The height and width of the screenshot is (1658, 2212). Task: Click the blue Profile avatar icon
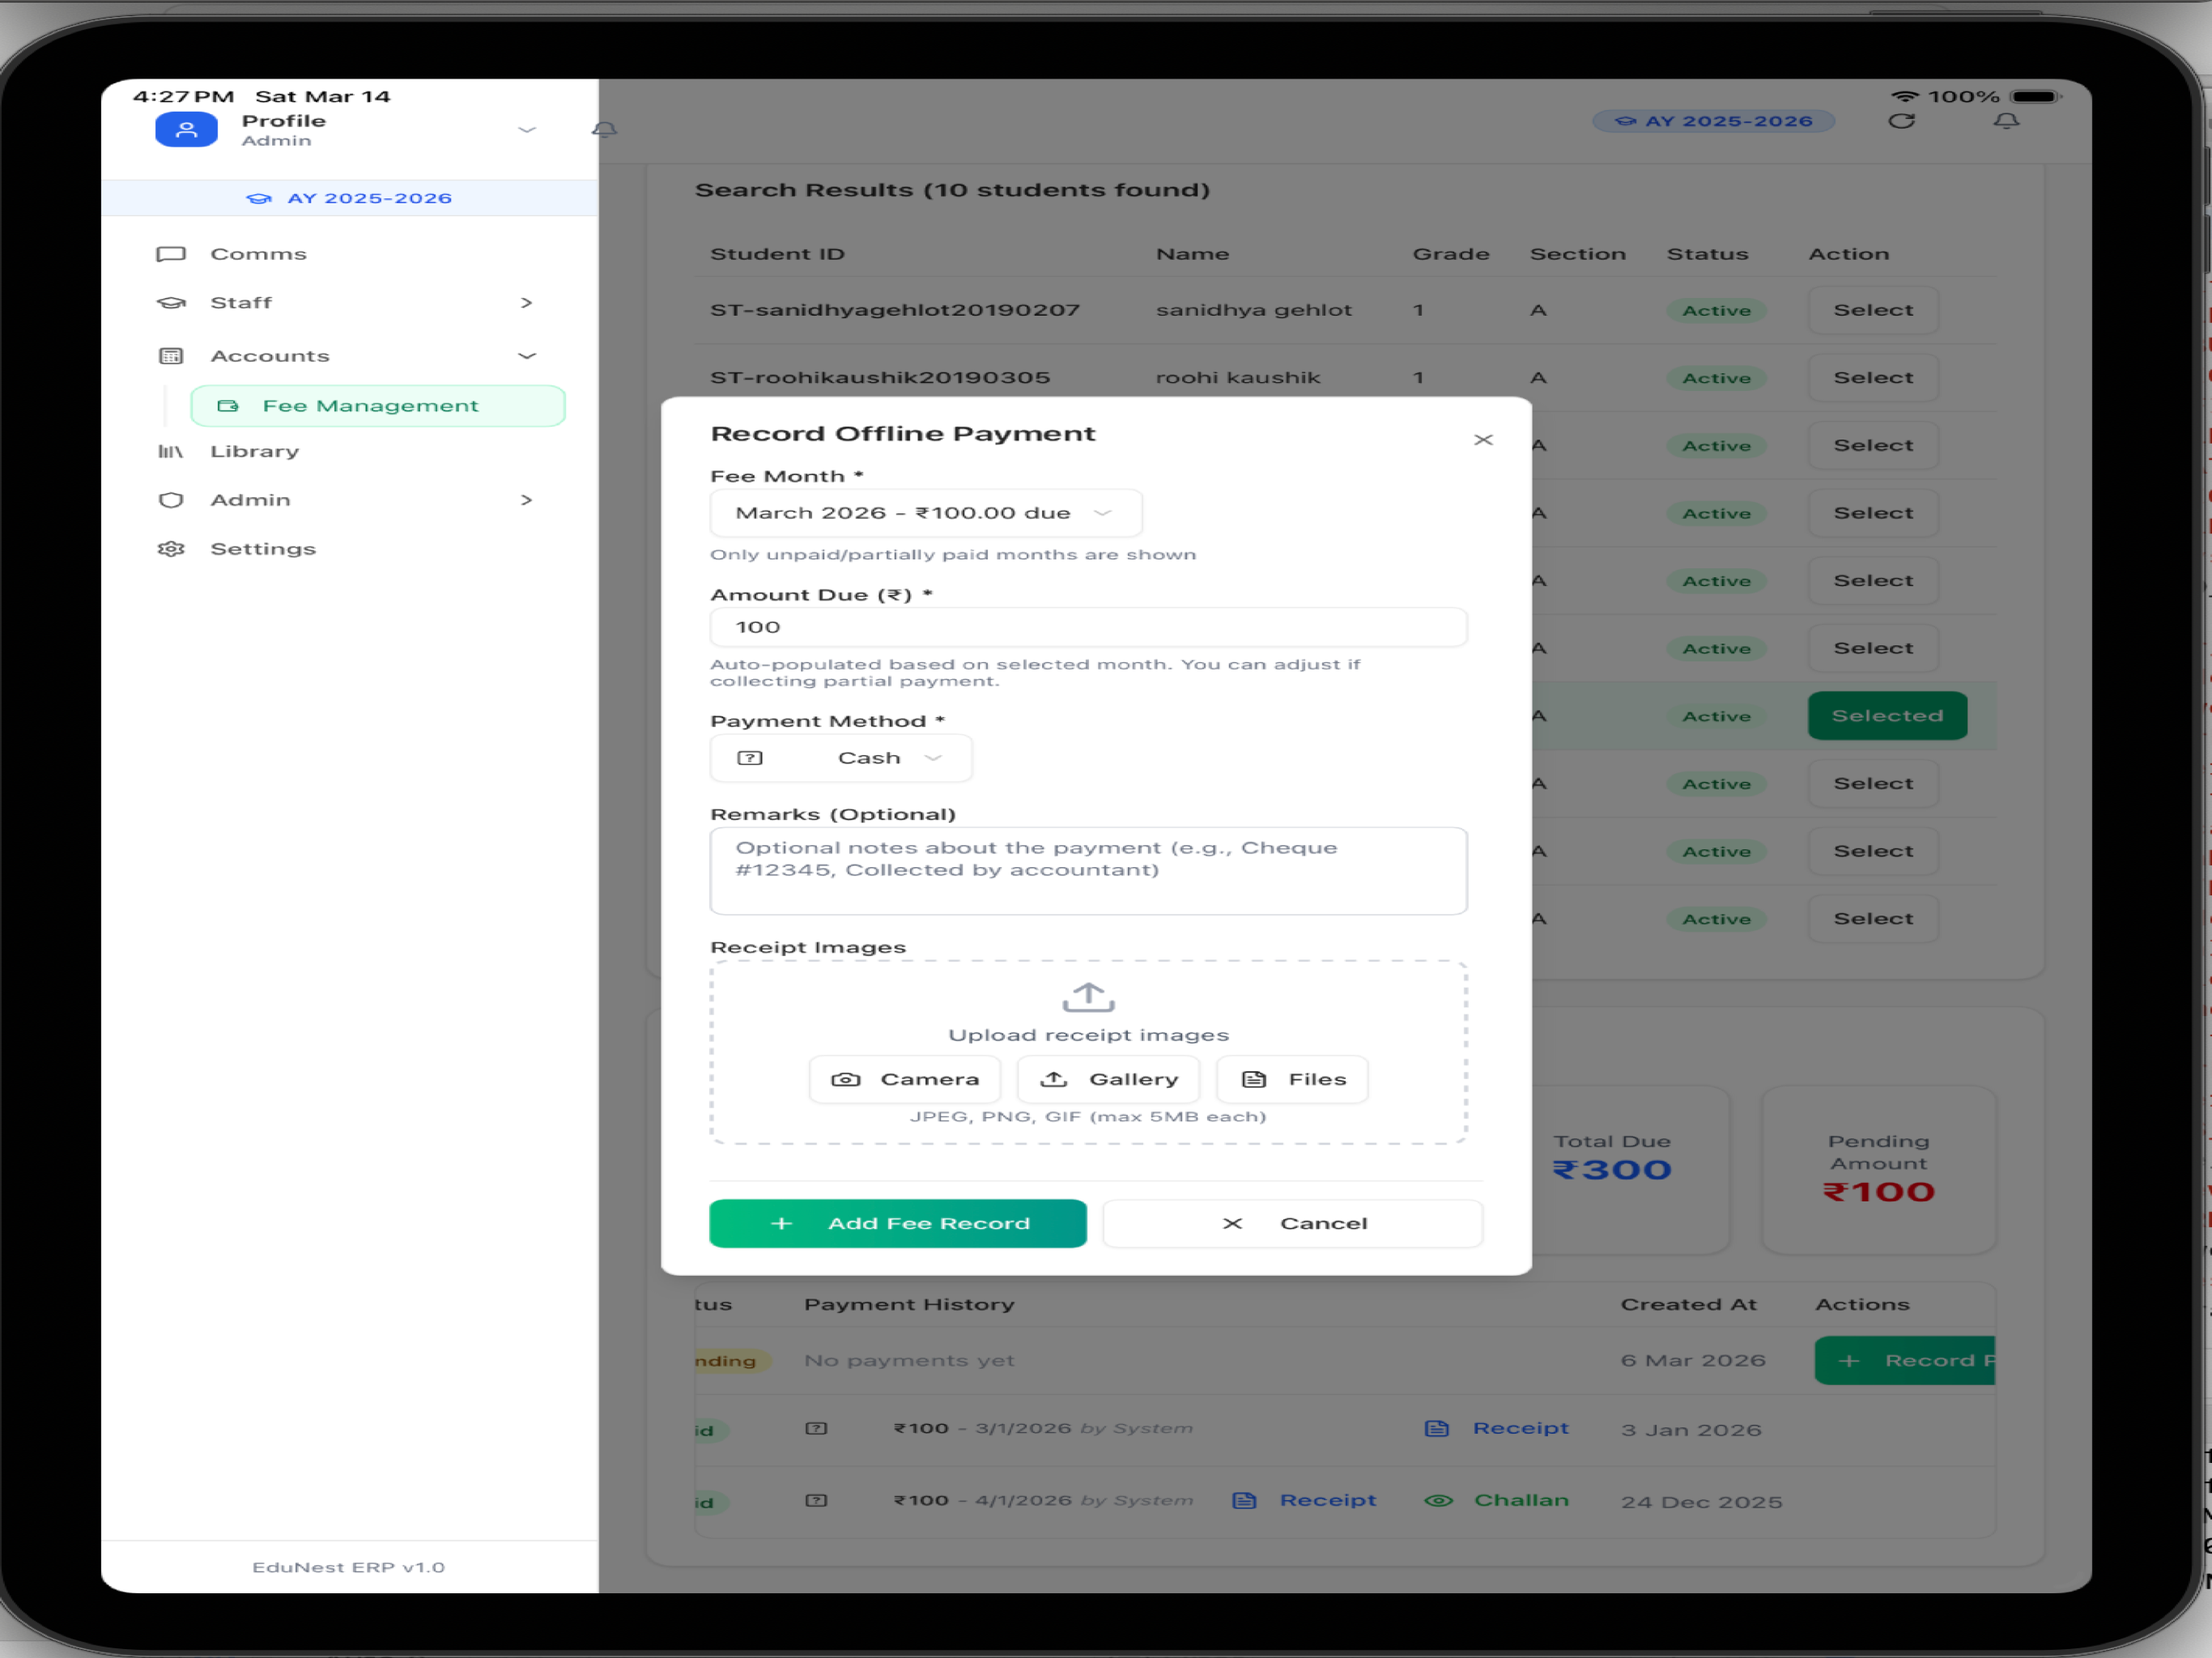point(186,130)
